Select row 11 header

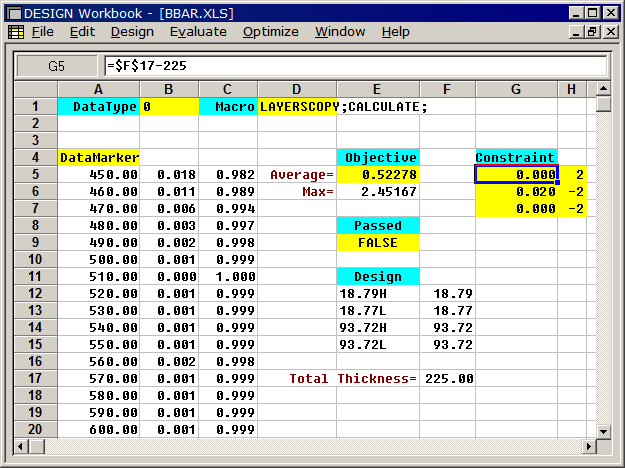coord(35,276)
